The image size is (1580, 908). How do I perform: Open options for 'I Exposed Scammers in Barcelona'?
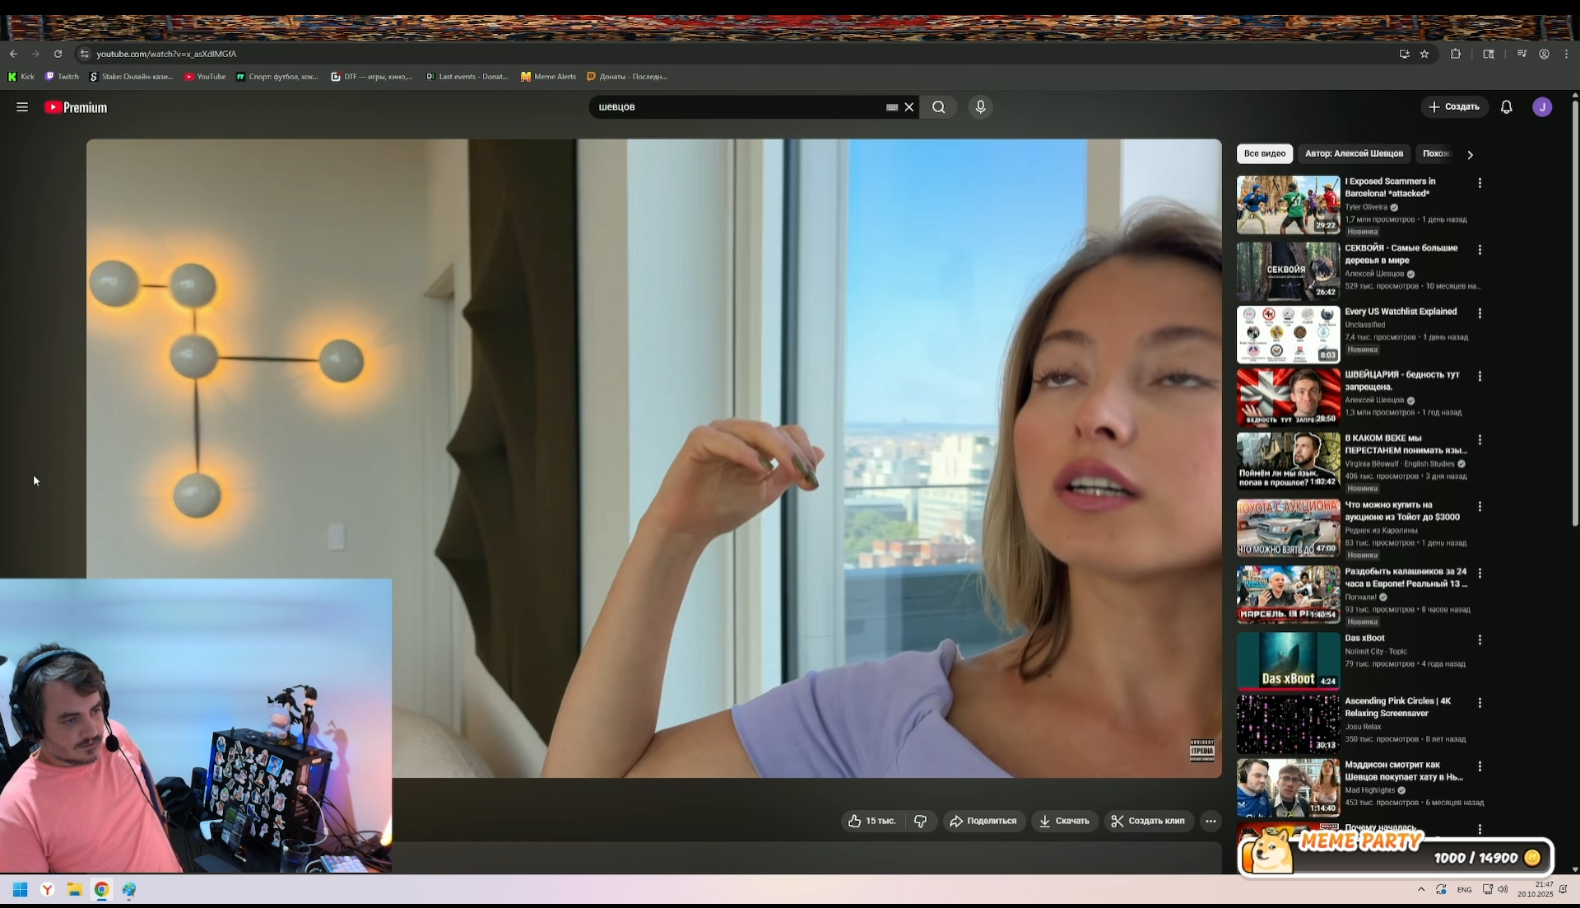point(1480,184)
